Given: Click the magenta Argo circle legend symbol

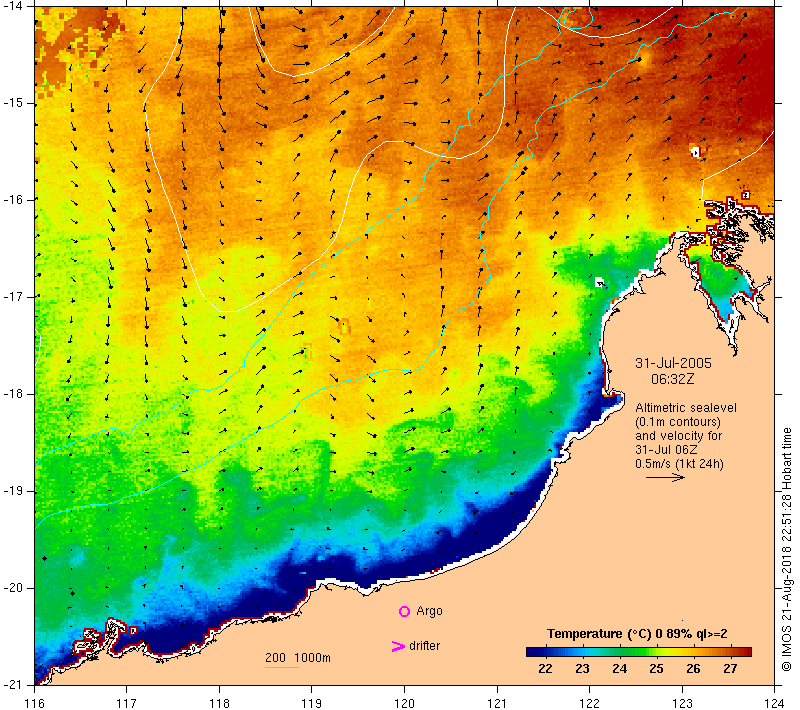Looking at the screenshot, I should click(x=404, y=611).
